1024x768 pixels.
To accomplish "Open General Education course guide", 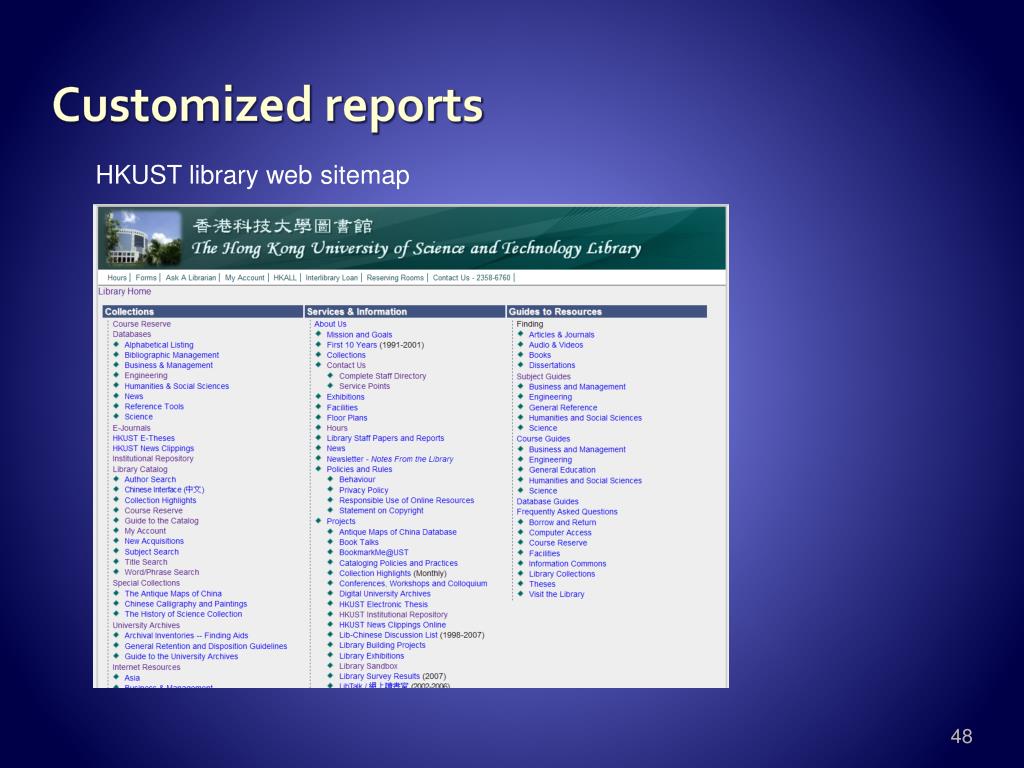I will point(562,470).
